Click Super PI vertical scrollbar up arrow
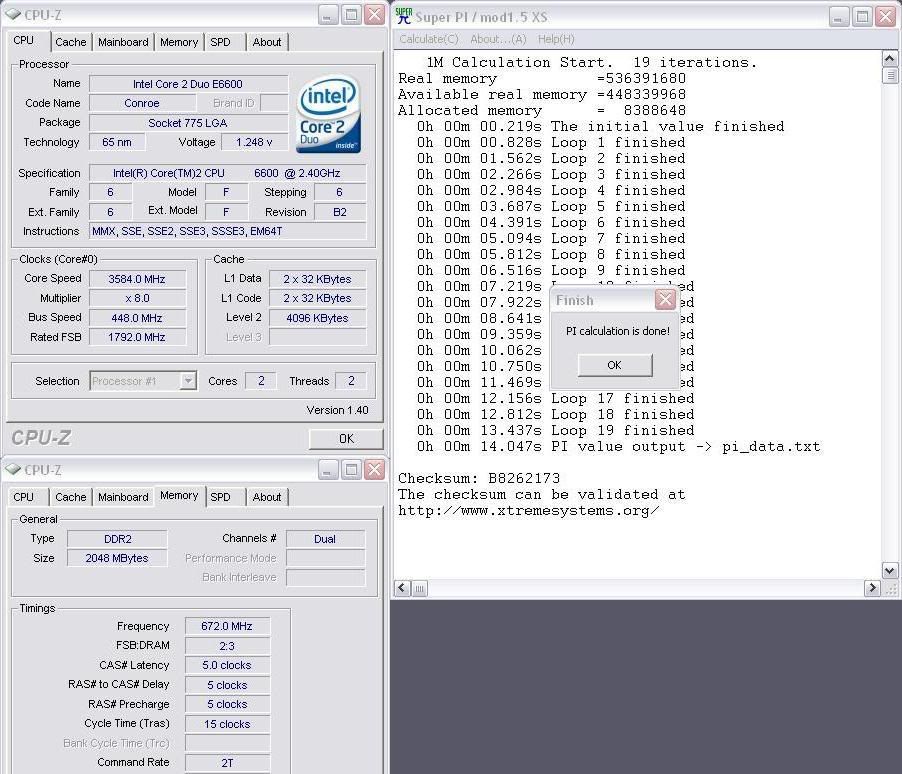The image size is (902, 774). (889, 58)
